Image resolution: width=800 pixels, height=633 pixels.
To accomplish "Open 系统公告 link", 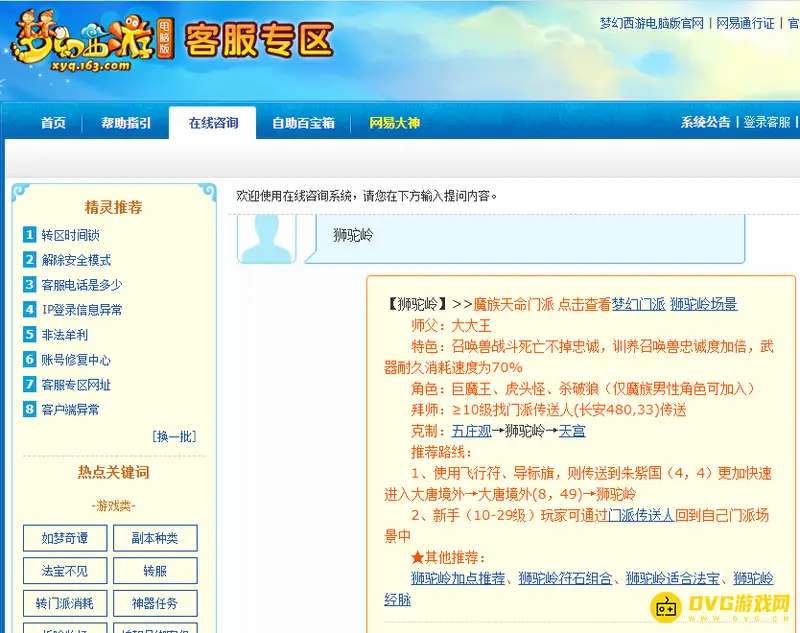I will pos(706,122).
